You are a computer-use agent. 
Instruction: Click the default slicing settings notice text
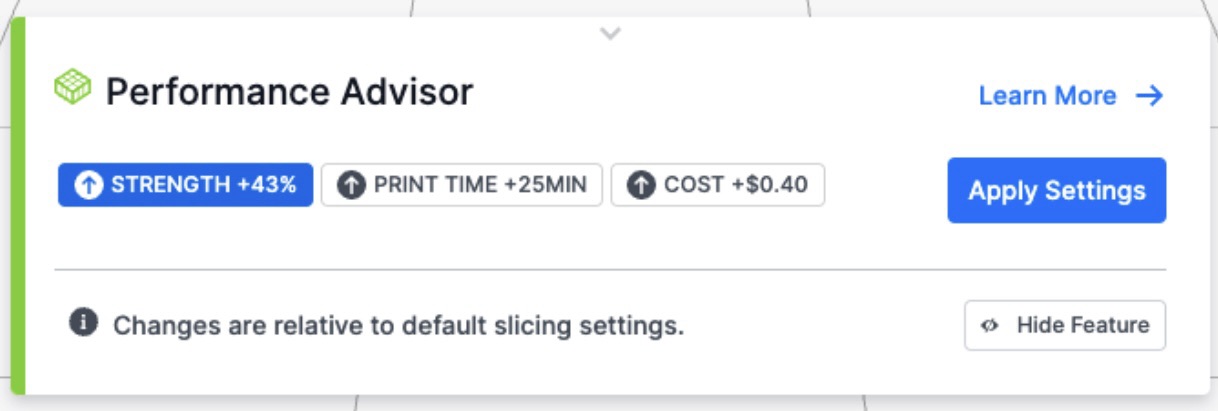tap(398, 326)
